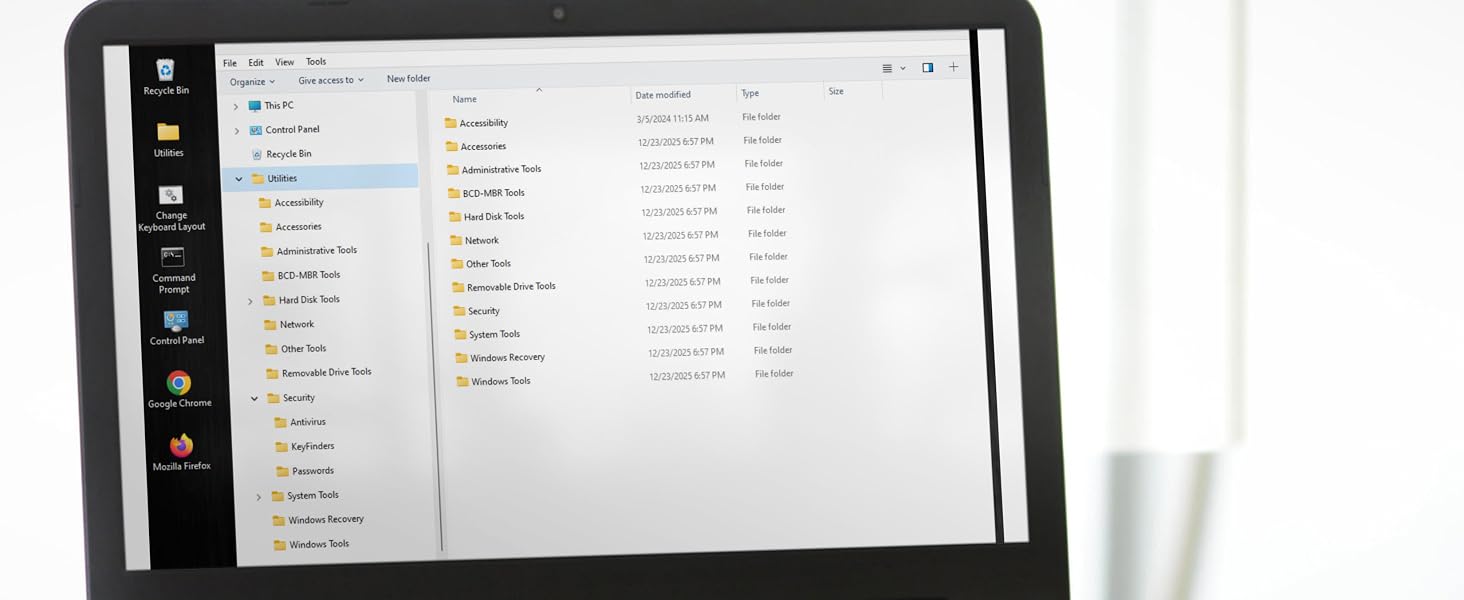Screen dimensions: 1464x600
Task: Click the plus icon in the toolbar
Action: pyautogui.click(x=953, y=67)
